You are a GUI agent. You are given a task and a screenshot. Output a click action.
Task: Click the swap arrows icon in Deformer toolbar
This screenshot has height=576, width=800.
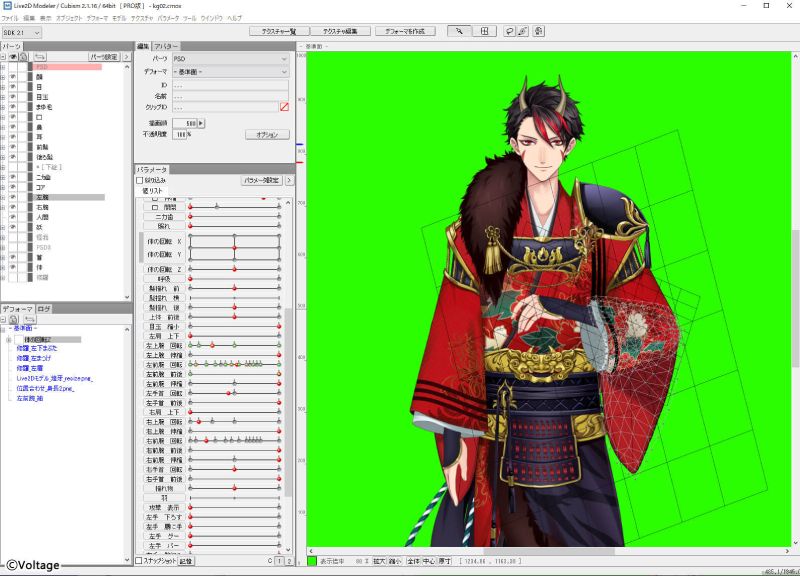pos(30,319)
